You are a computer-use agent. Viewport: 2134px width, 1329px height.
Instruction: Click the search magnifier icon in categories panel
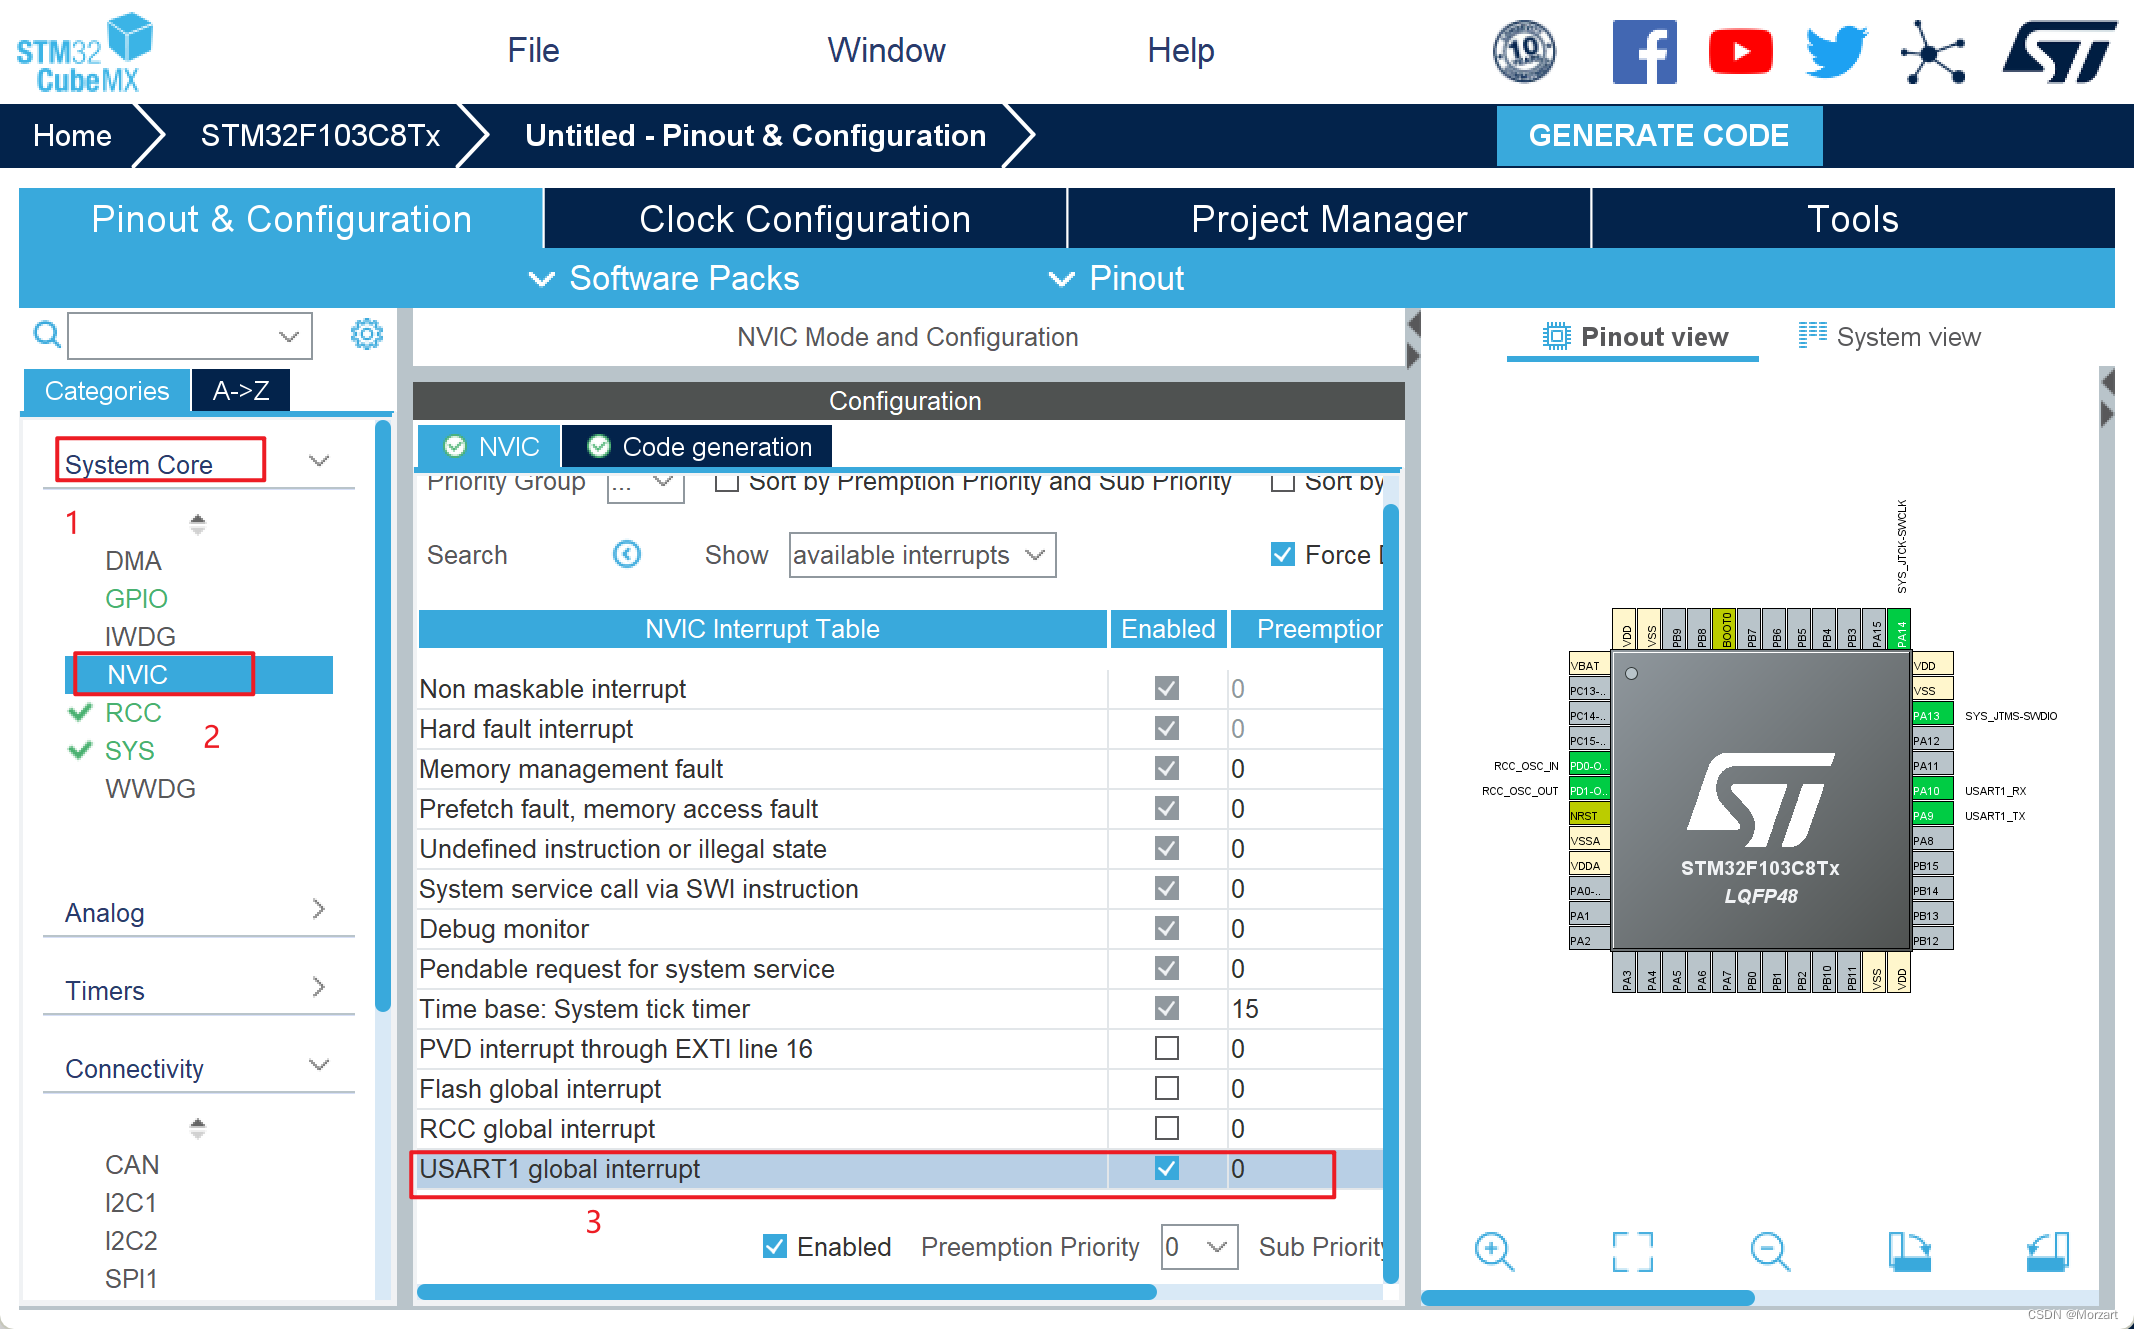46,334
